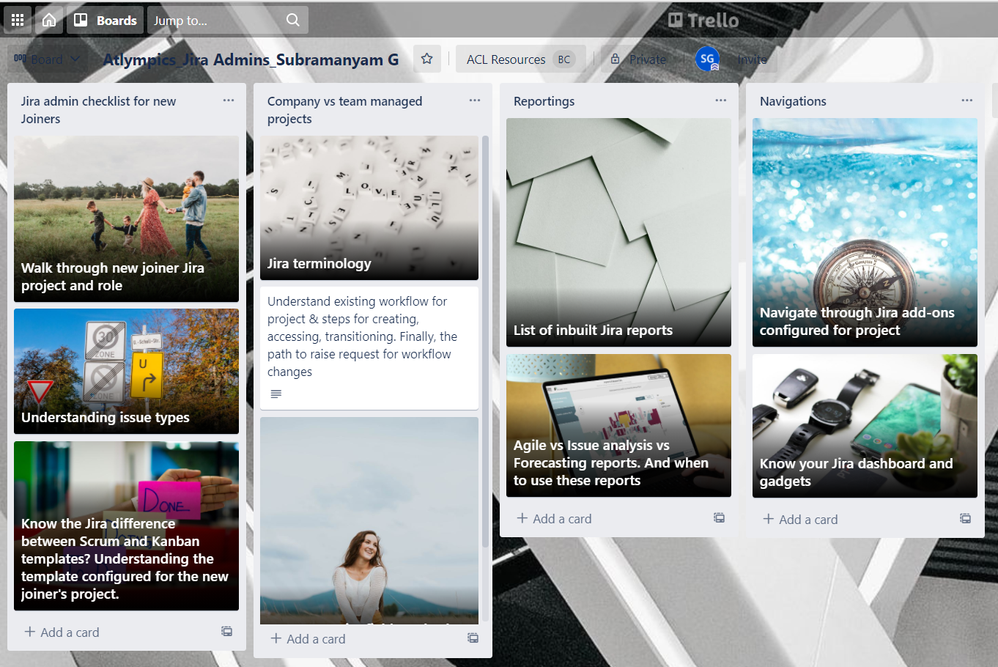Create from template in Jira admin checklist list
Viewport: 998px width, 667px height.
(227, 631)
